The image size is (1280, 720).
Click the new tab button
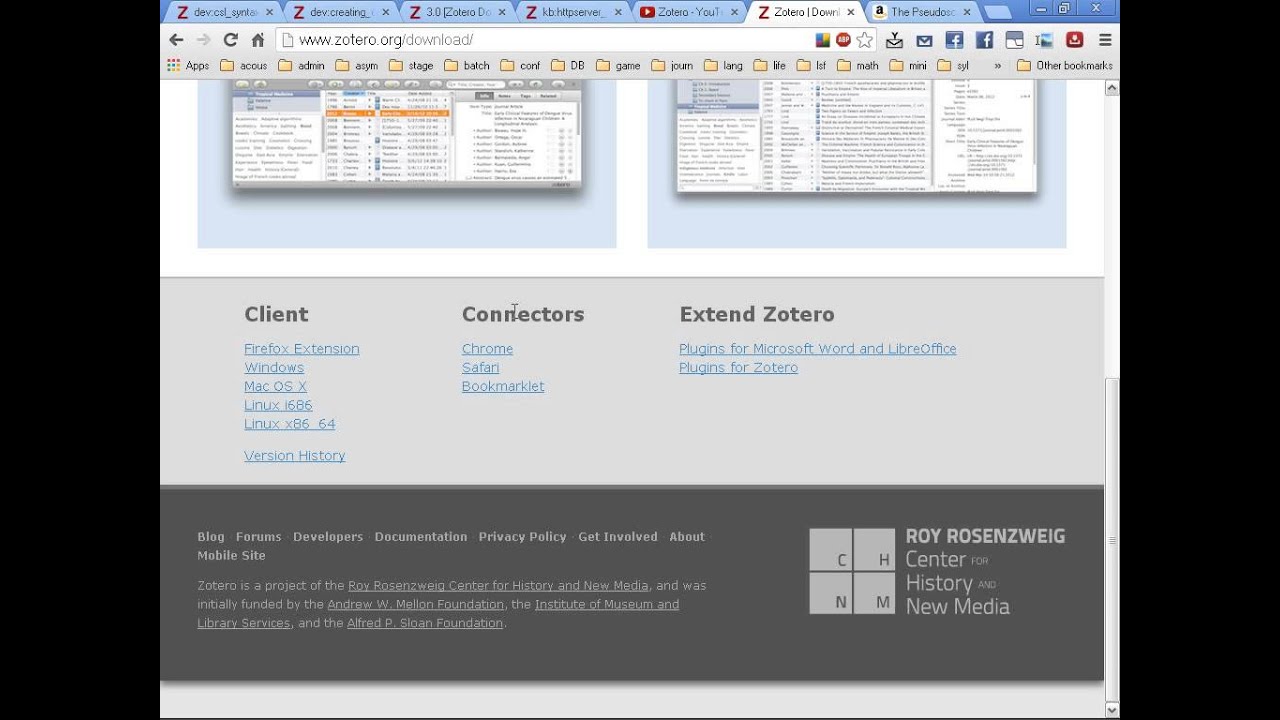click(997, 13)
